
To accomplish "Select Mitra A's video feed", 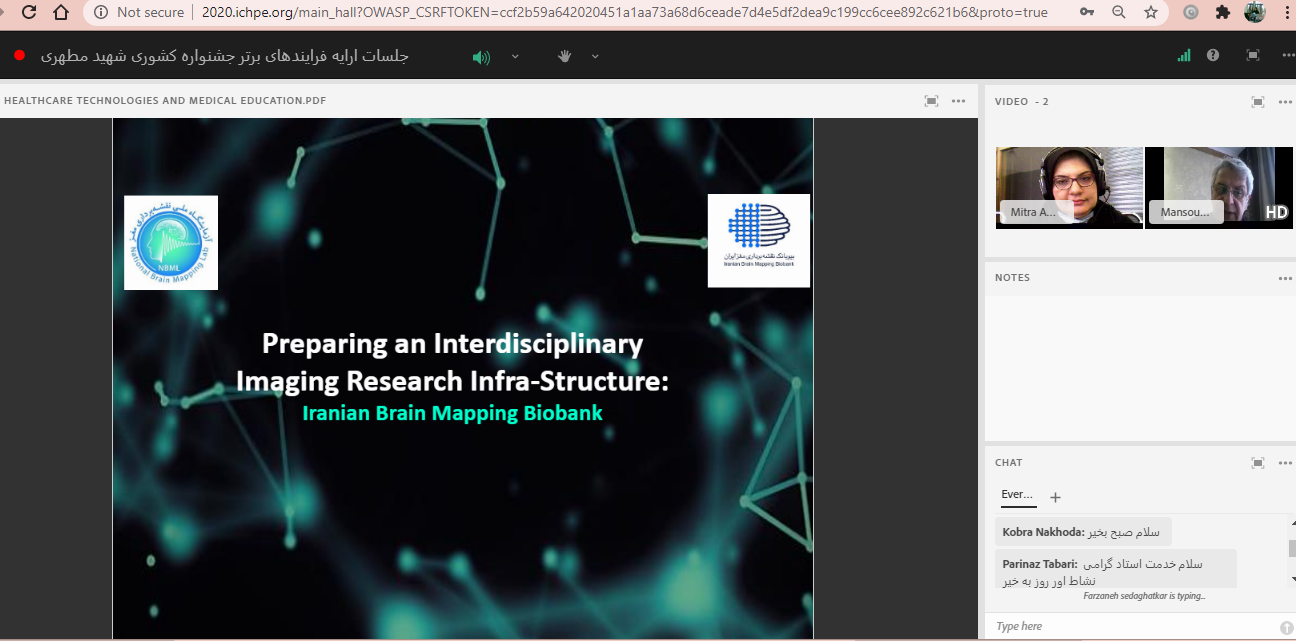I will coord(1070,188).
